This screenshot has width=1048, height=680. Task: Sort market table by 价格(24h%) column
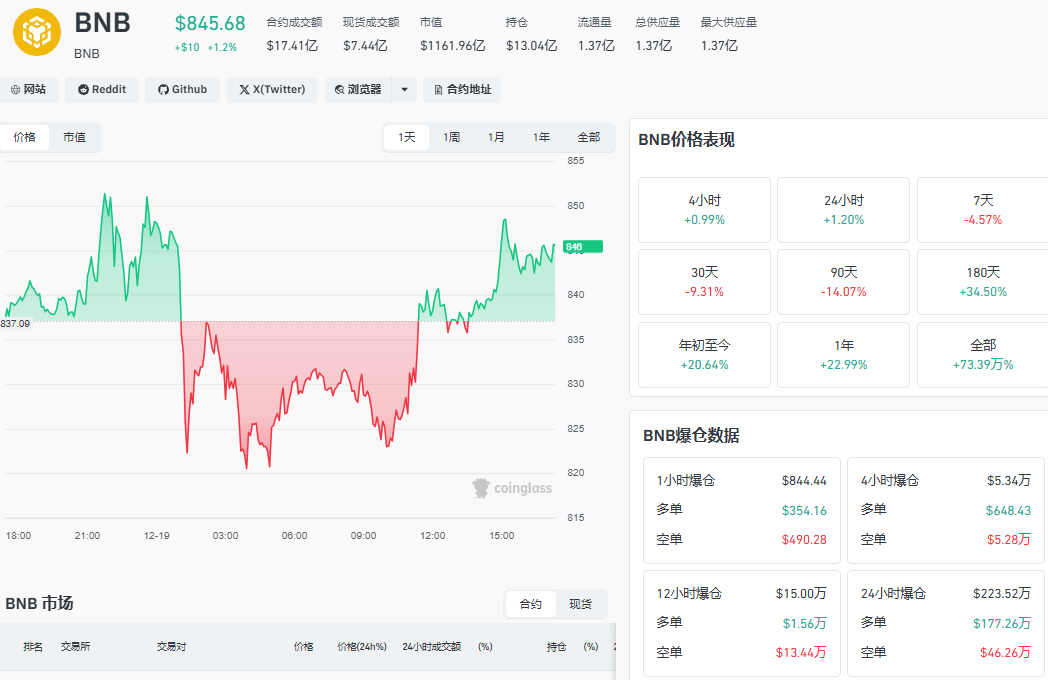tap(362, 647)
